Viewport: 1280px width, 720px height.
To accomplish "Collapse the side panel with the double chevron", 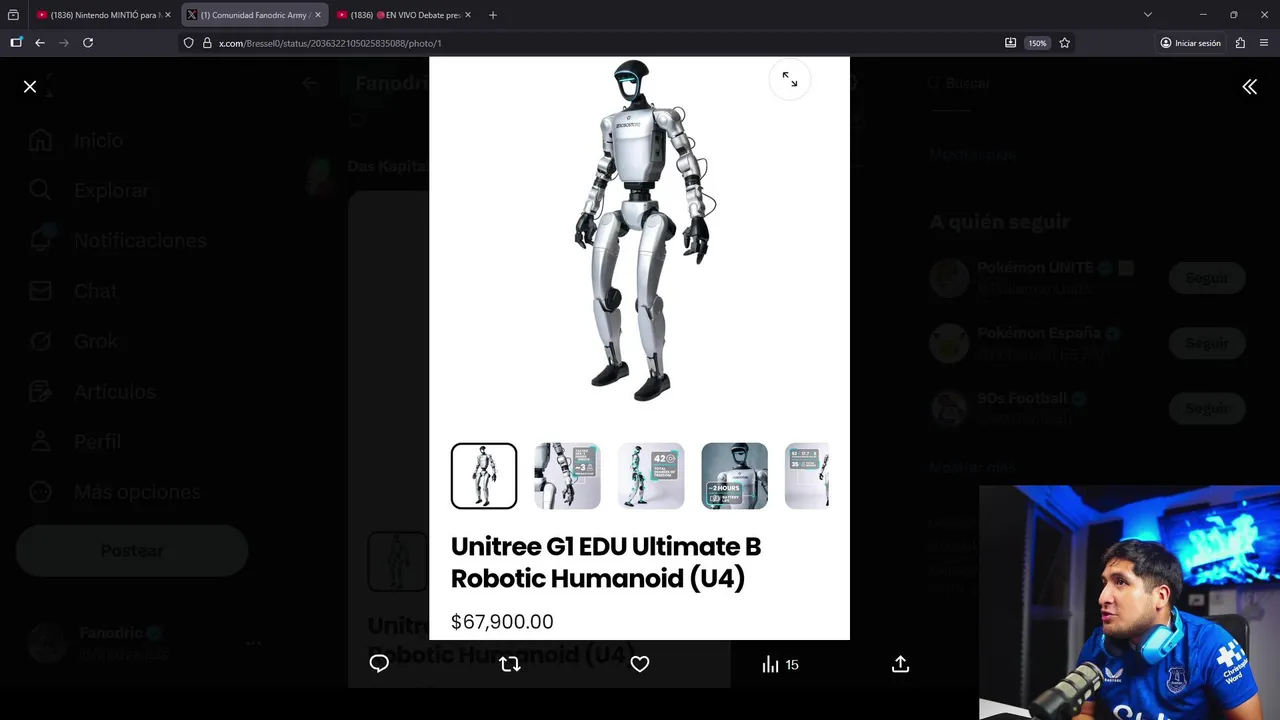I will (x=1249, y=87).
